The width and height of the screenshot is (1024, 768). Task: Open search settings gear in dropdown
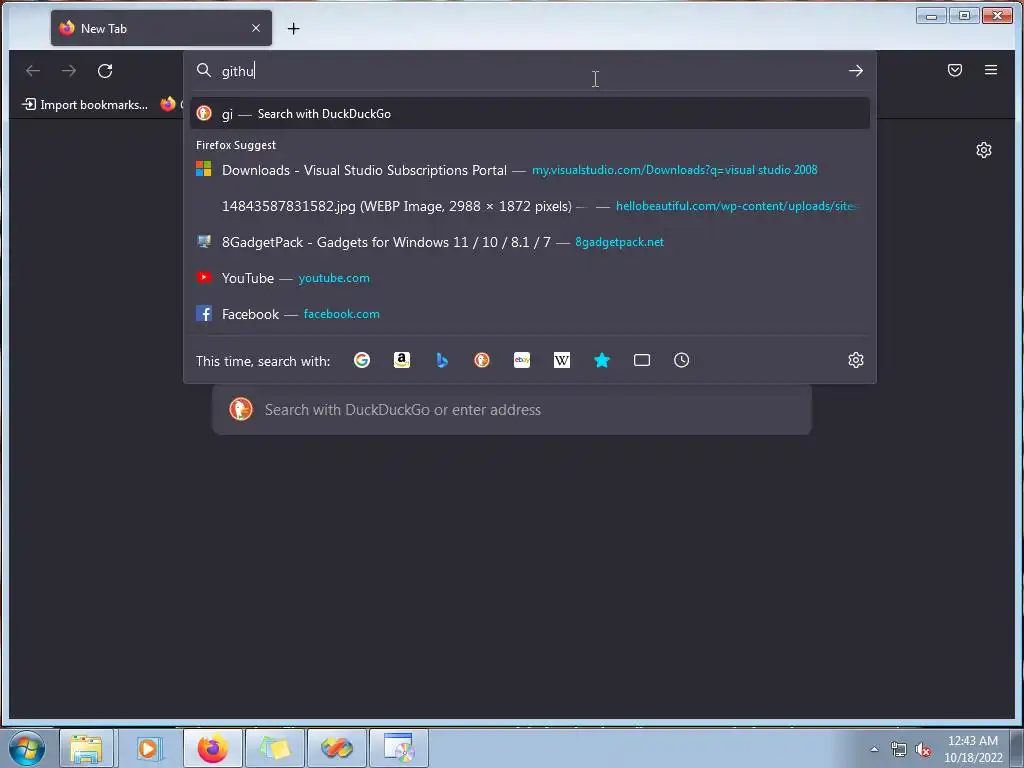(856, 360)
